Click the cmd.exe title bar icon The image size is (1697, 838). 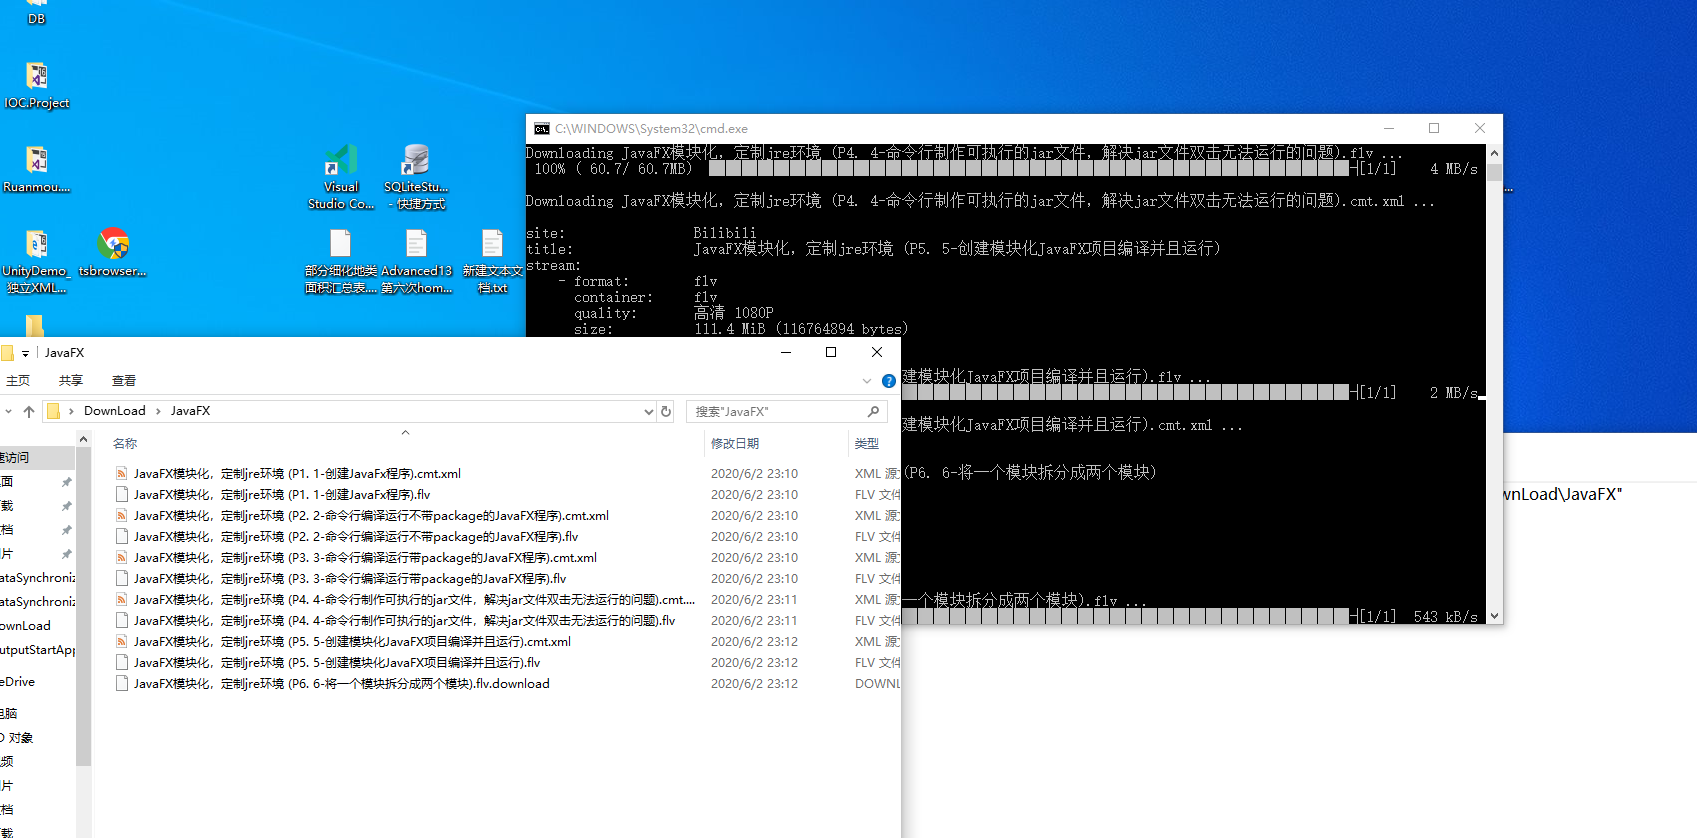[541, 129]
